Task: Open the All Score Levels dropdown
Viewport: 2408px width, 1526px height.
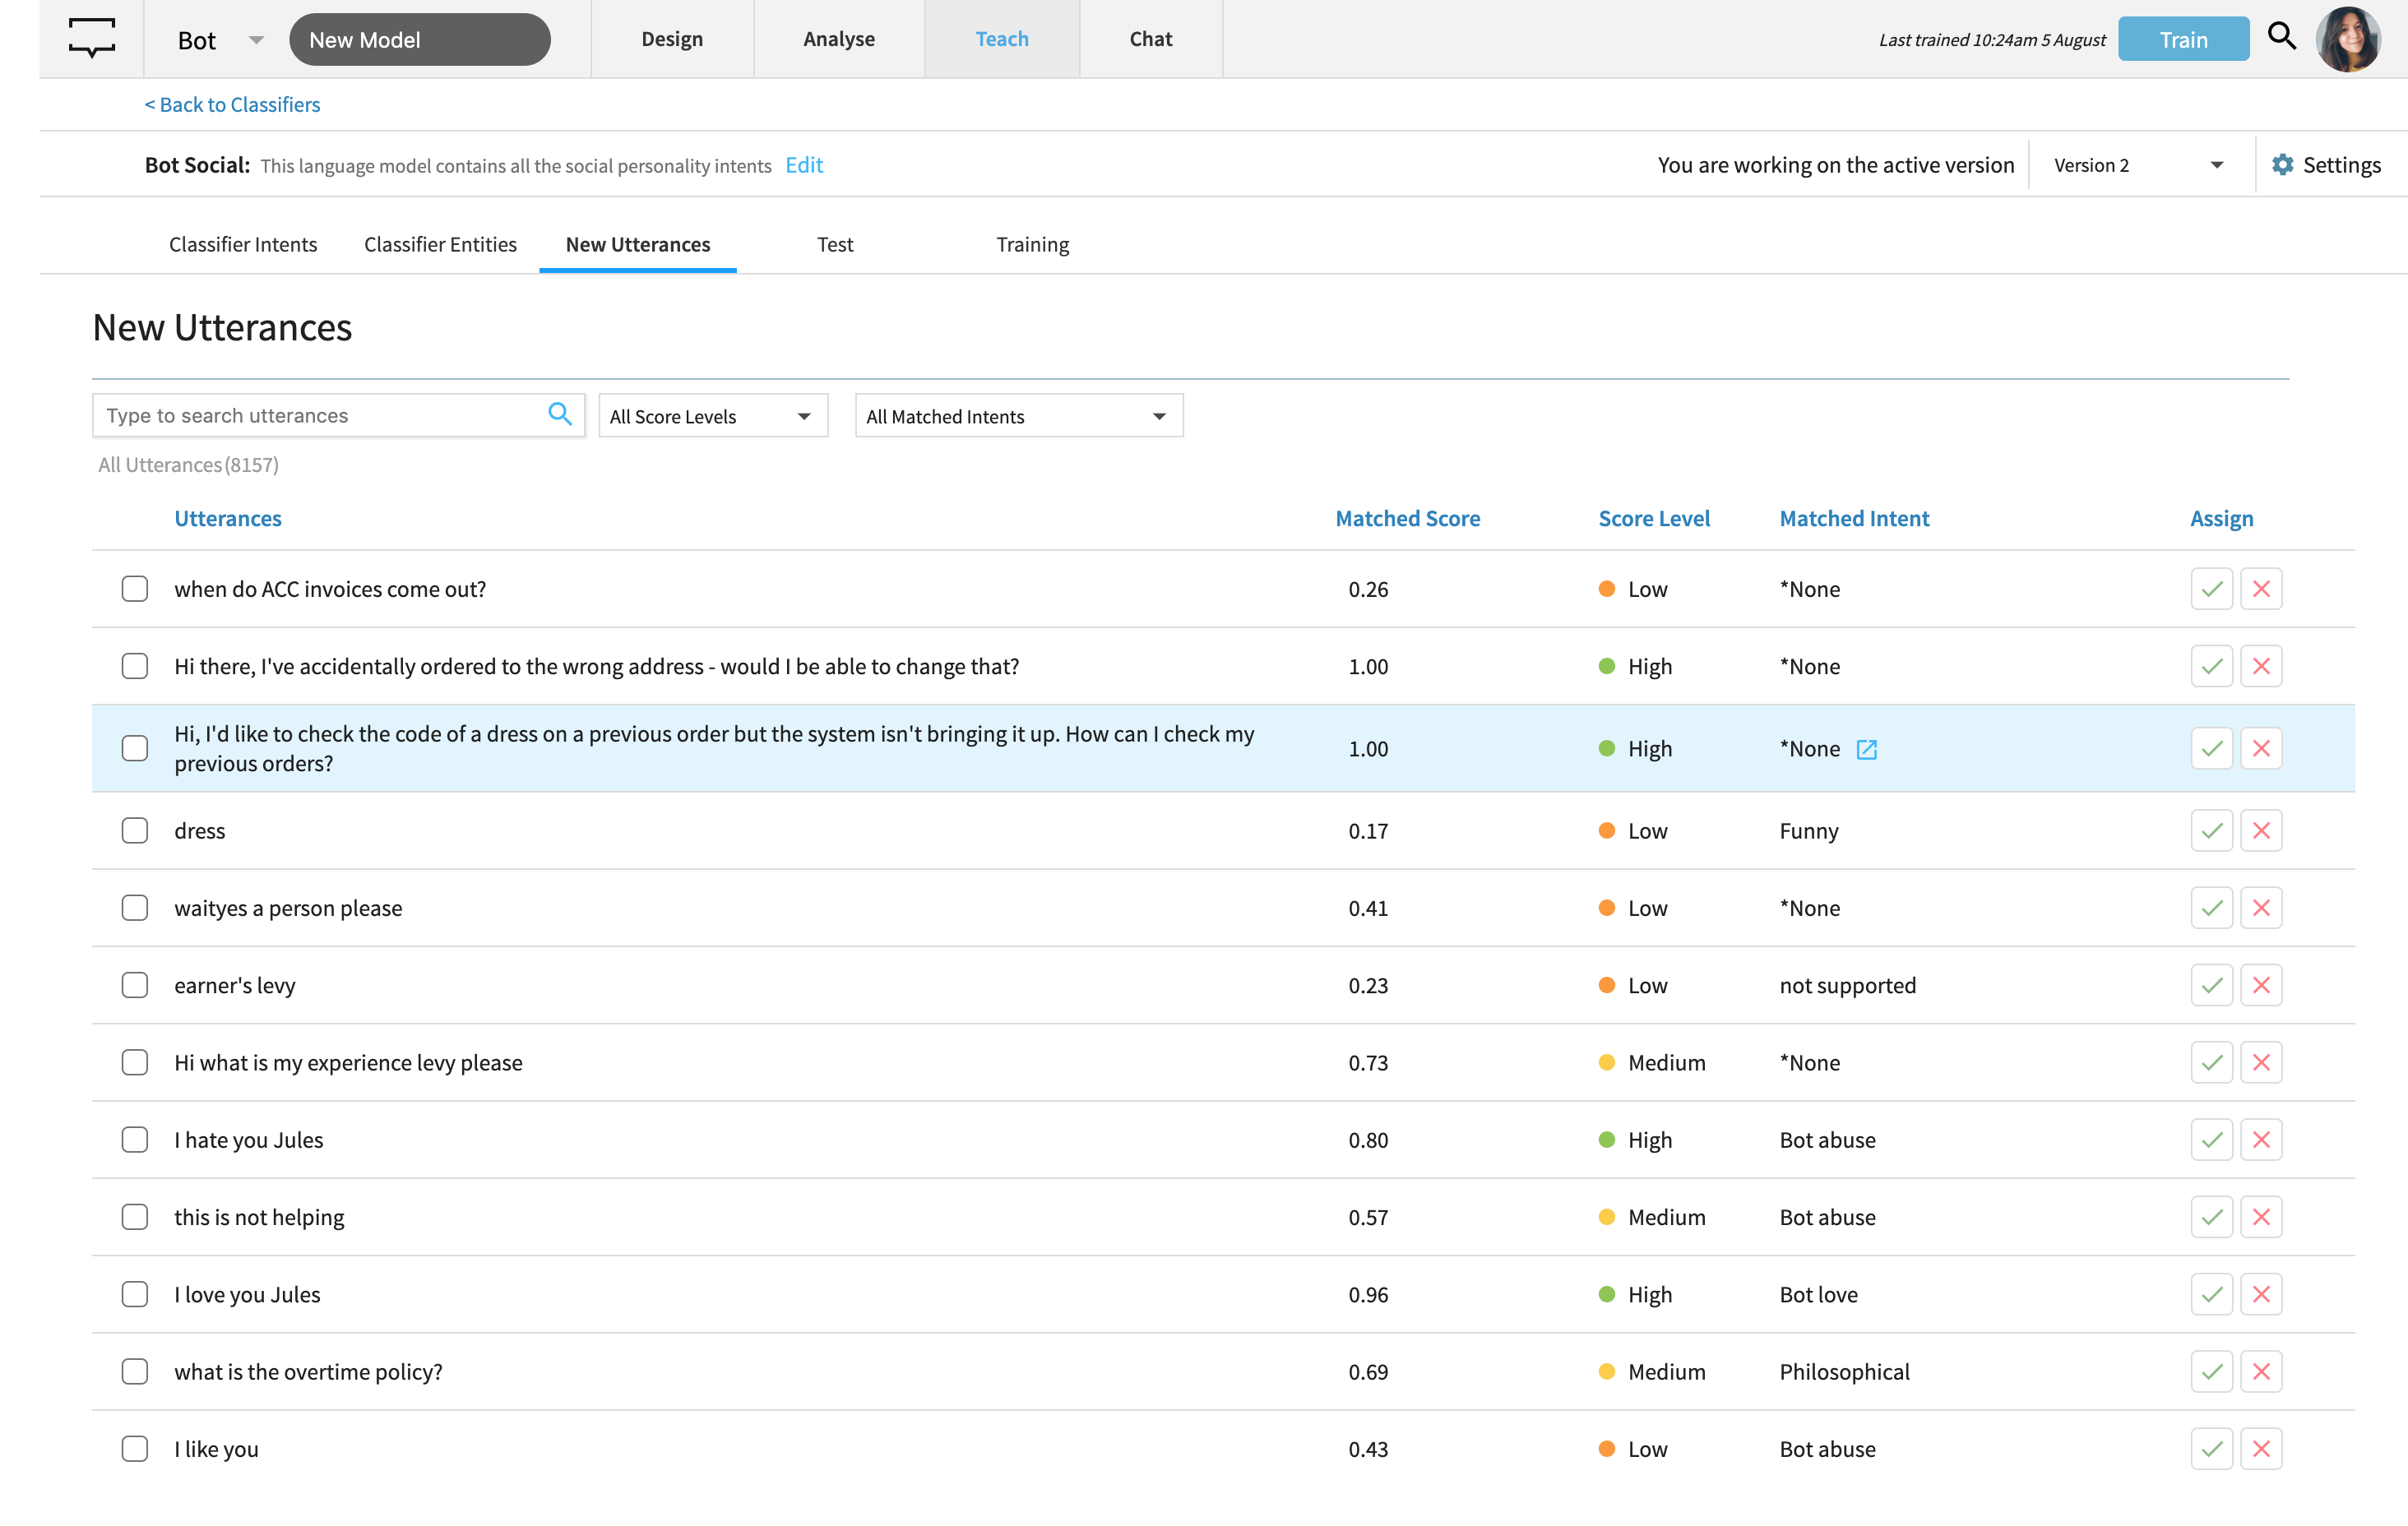Action: tap(712, 416)
